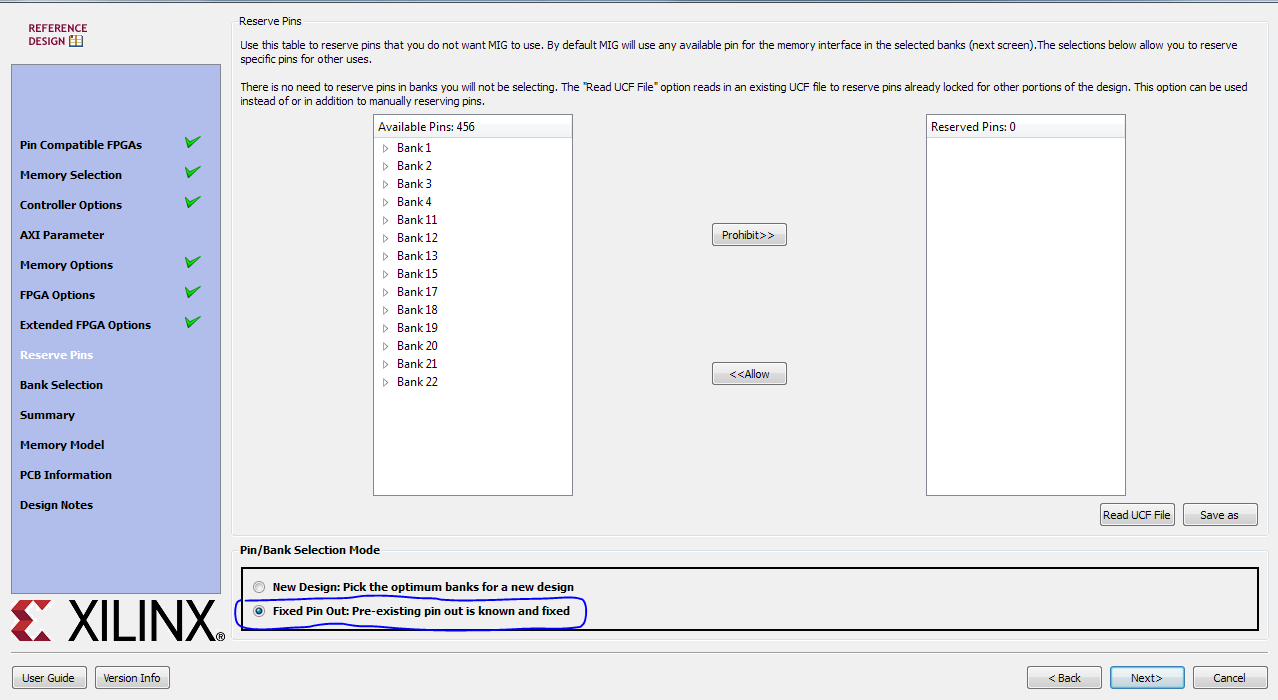Open Summary step in sidebar
This screenshot has width=1278, height=700.
point(47,415)
